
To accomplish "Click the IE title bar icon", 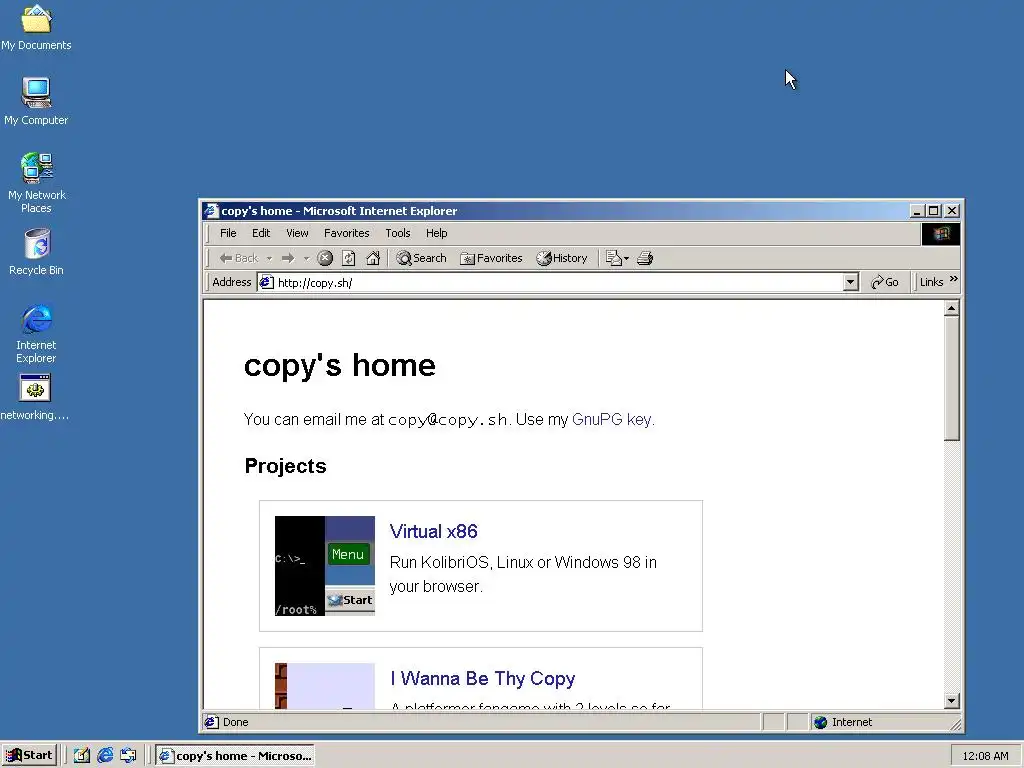I will point(211,211).
